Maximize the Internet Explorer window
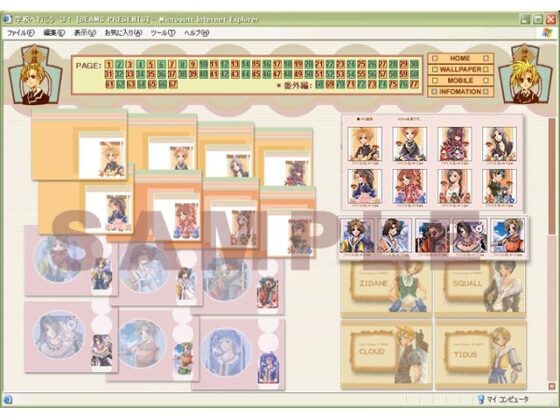Screen dimensions: 560x420 (x=538, y=19)
